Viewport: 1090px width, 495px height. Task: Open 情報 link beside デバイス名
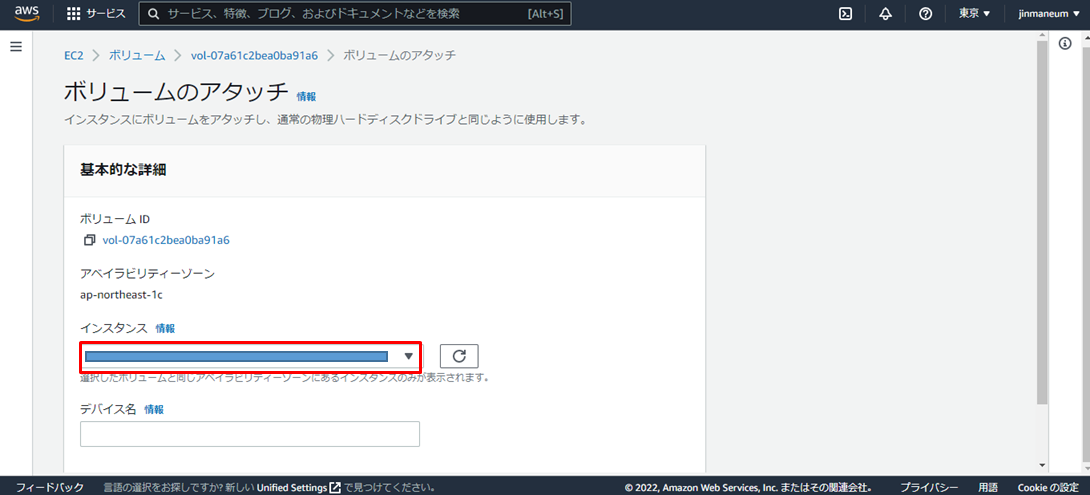tap(154, 409)
